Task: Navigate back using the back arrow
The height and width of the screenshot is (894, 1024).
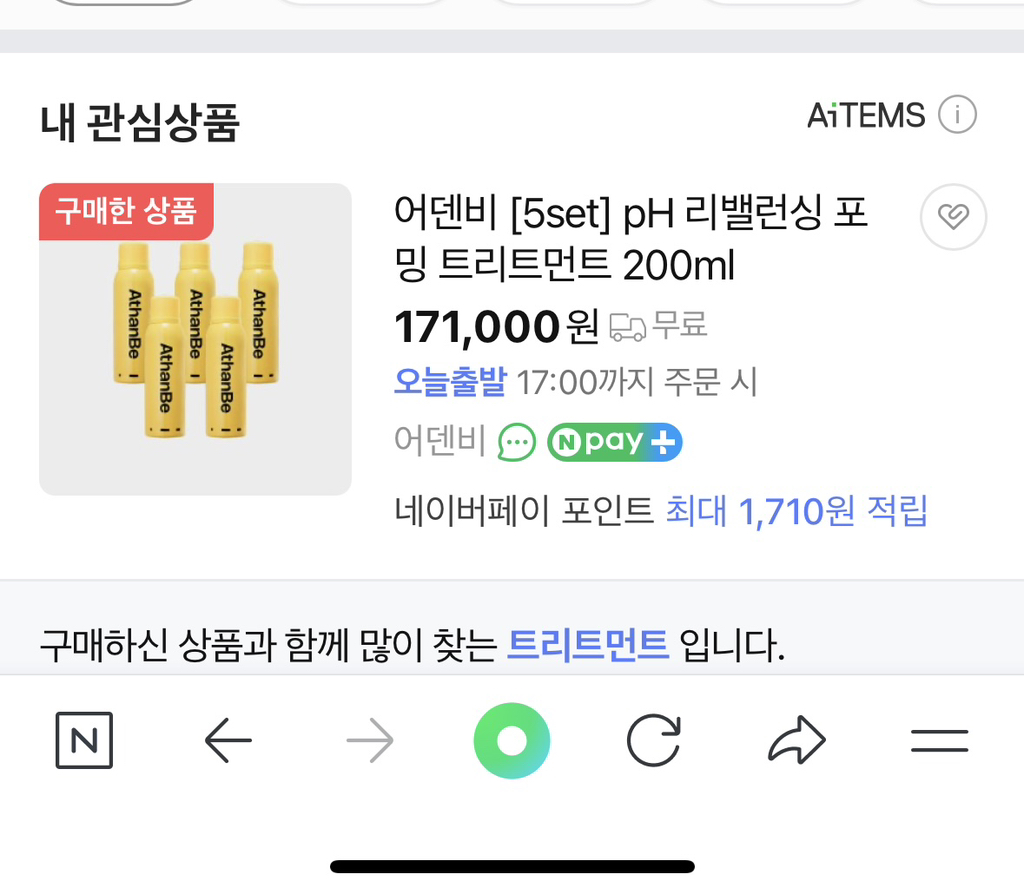Action: click(x=227, y=740)
